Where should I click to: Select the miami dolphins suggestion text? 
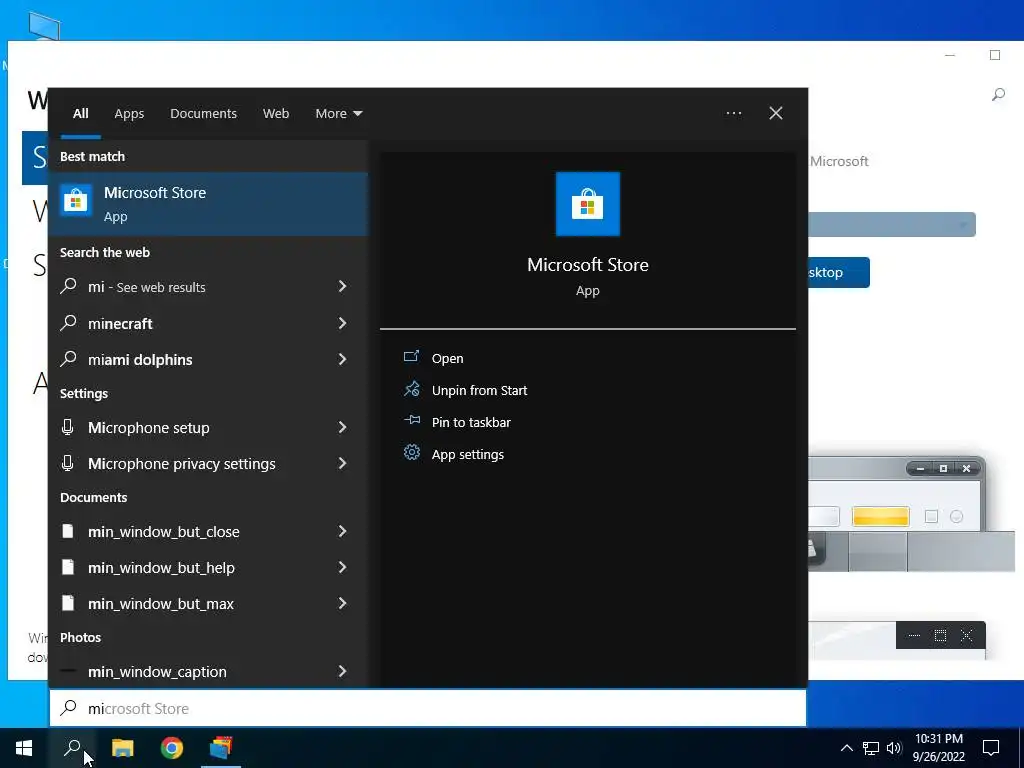coord(140,359)
